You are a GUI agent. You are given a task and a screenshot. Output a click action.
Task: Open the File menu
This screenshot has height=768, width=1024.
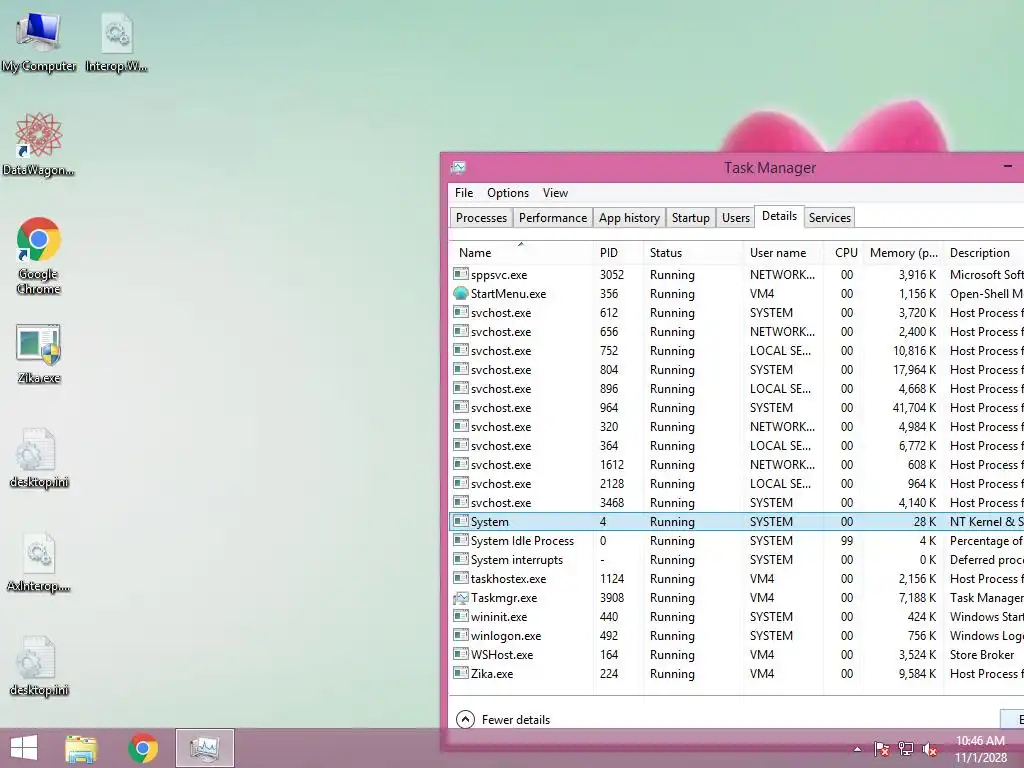tap(464, 193)
